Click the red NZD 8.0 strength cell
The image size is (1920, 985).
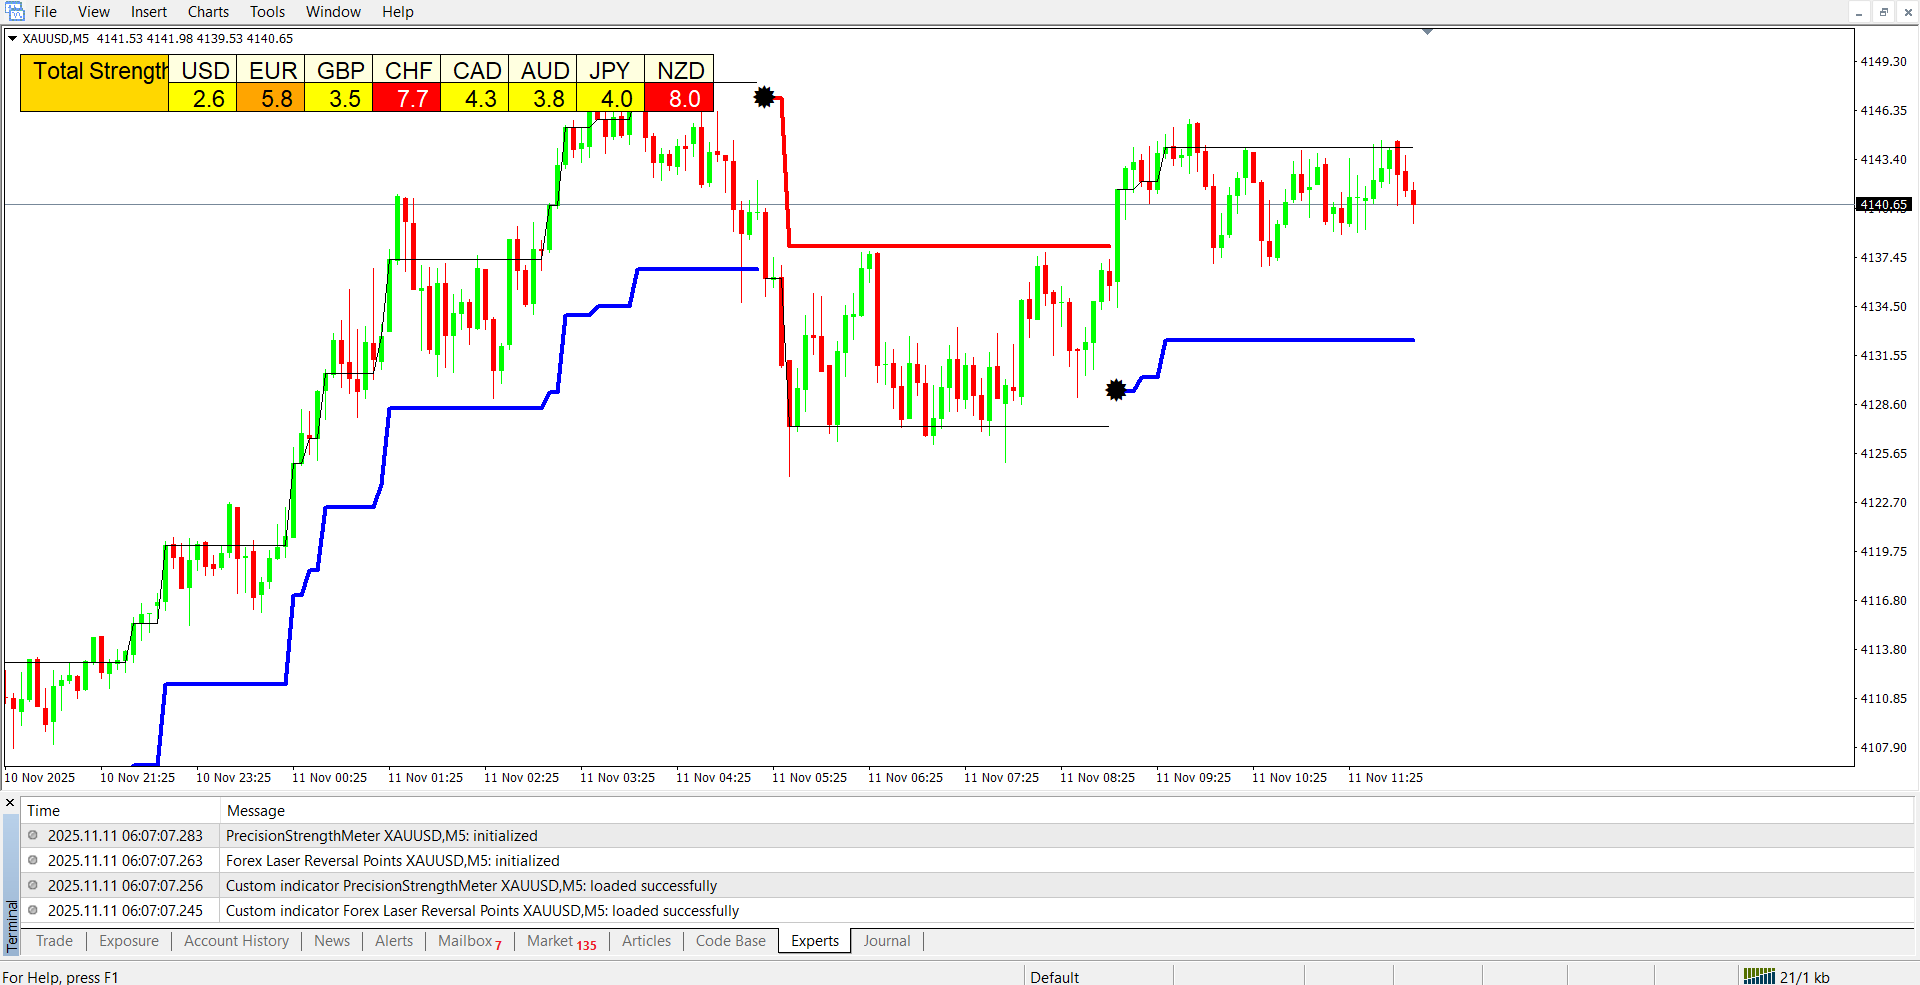point(679,98)
